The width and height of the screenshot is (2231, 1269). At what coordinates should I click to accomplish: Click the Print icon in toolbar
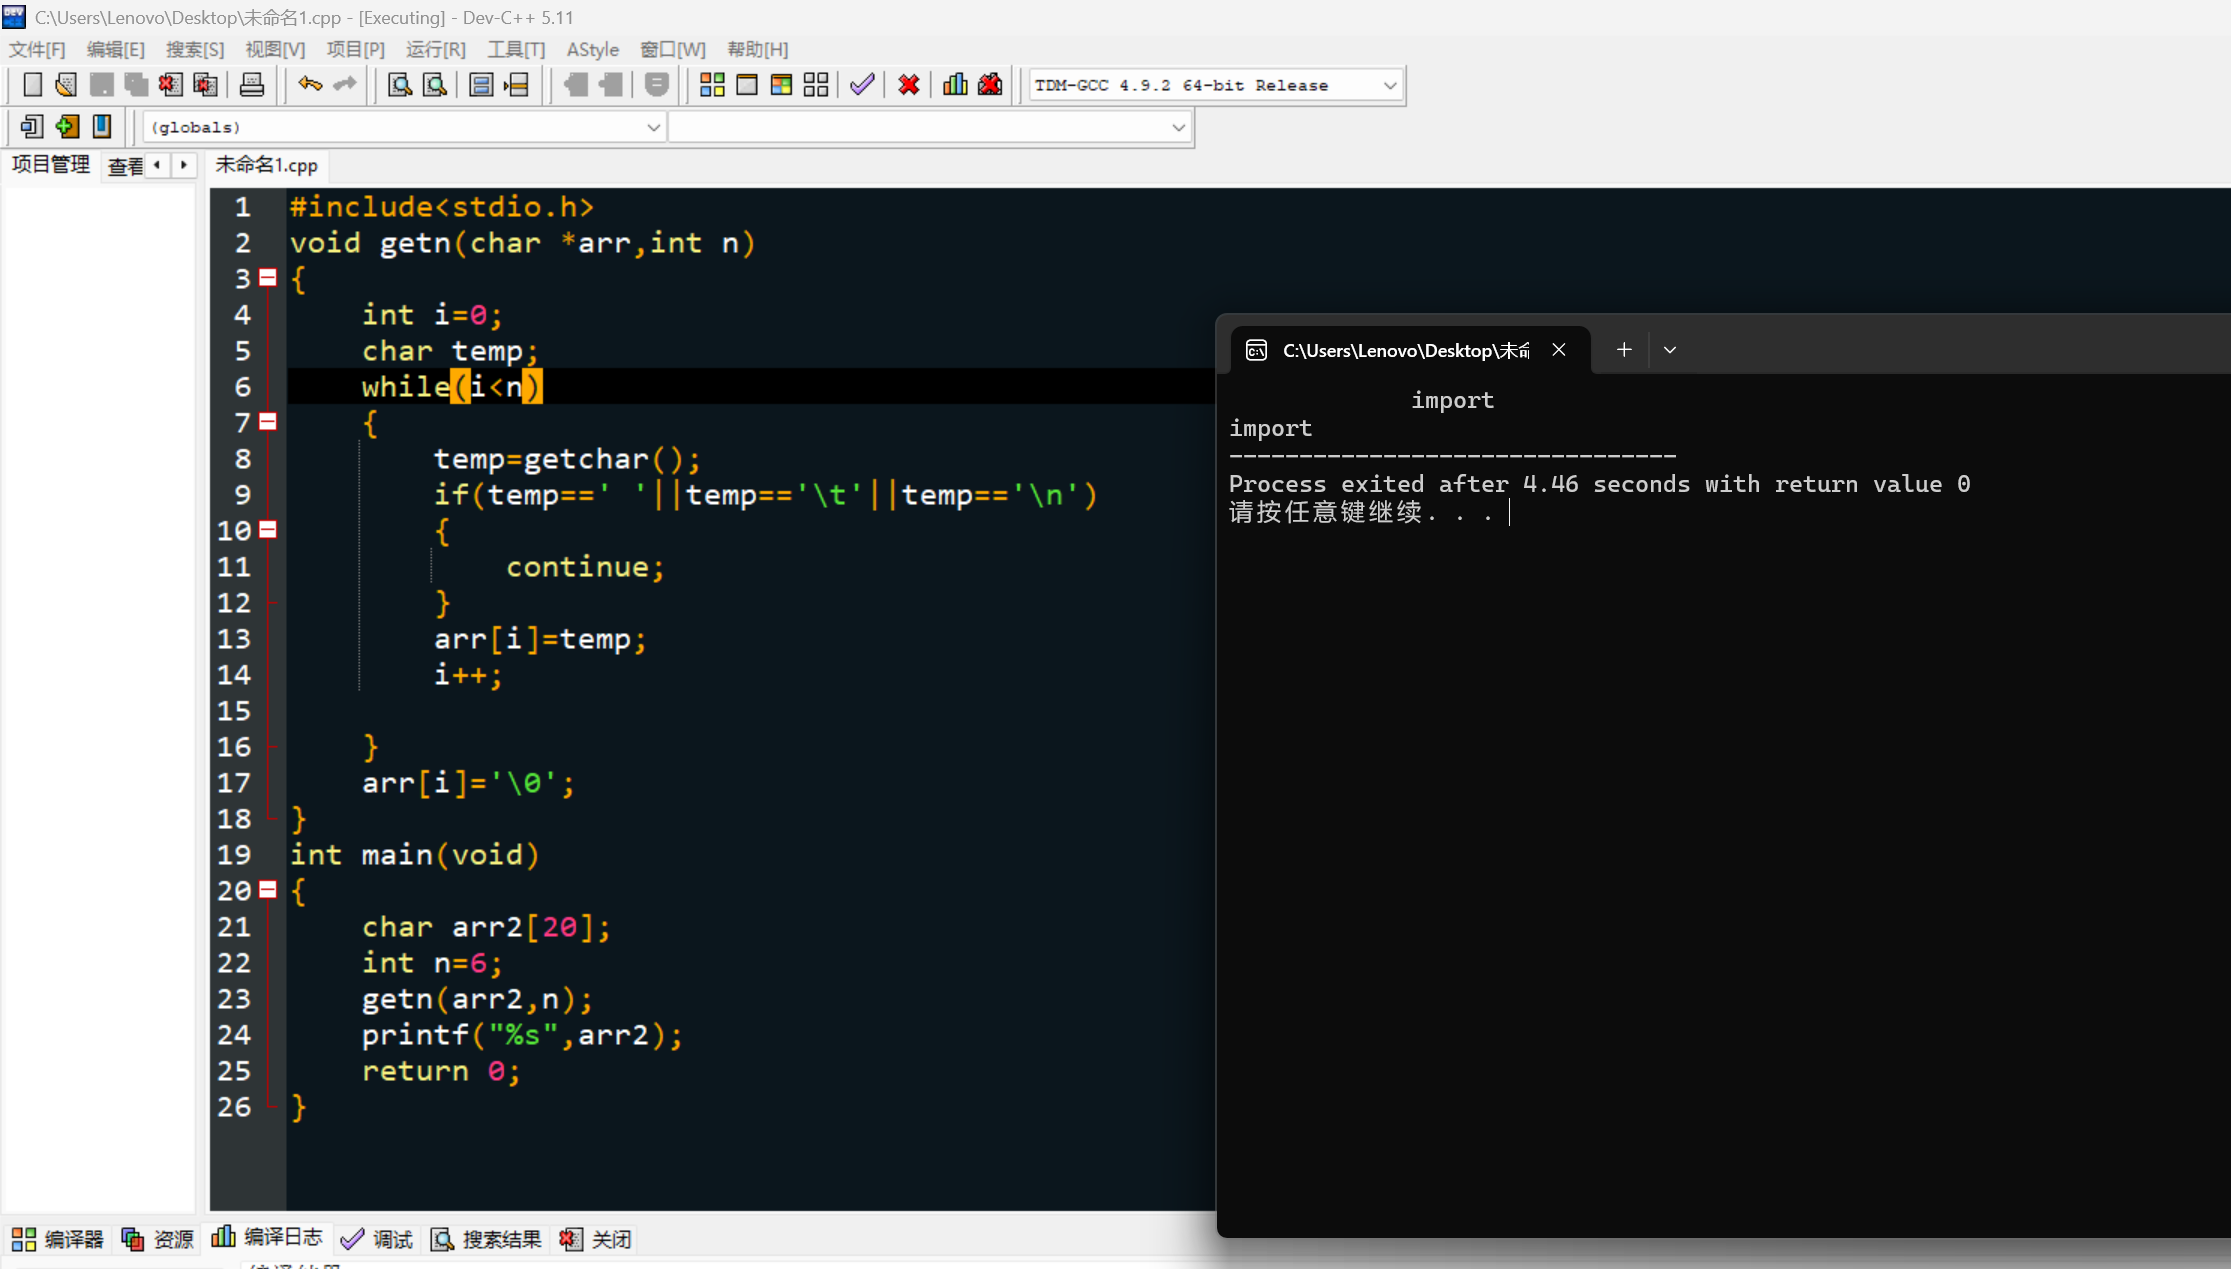[252, 85]
